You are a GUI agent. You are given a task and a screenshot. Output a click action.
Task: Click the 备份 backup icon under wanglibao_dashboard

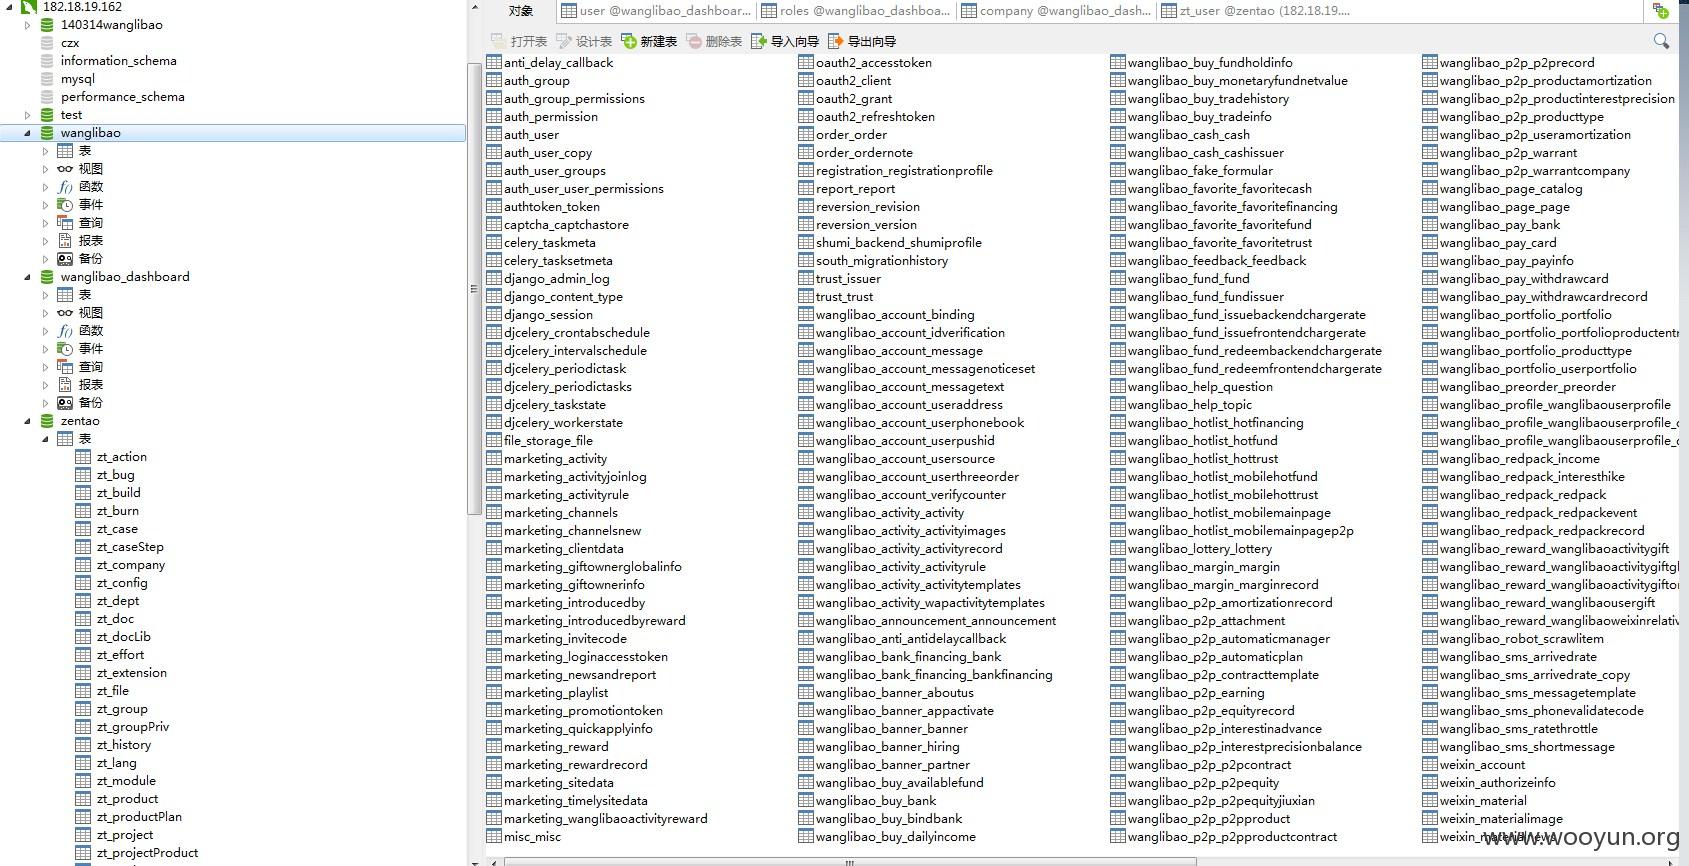tap(65, 403)
